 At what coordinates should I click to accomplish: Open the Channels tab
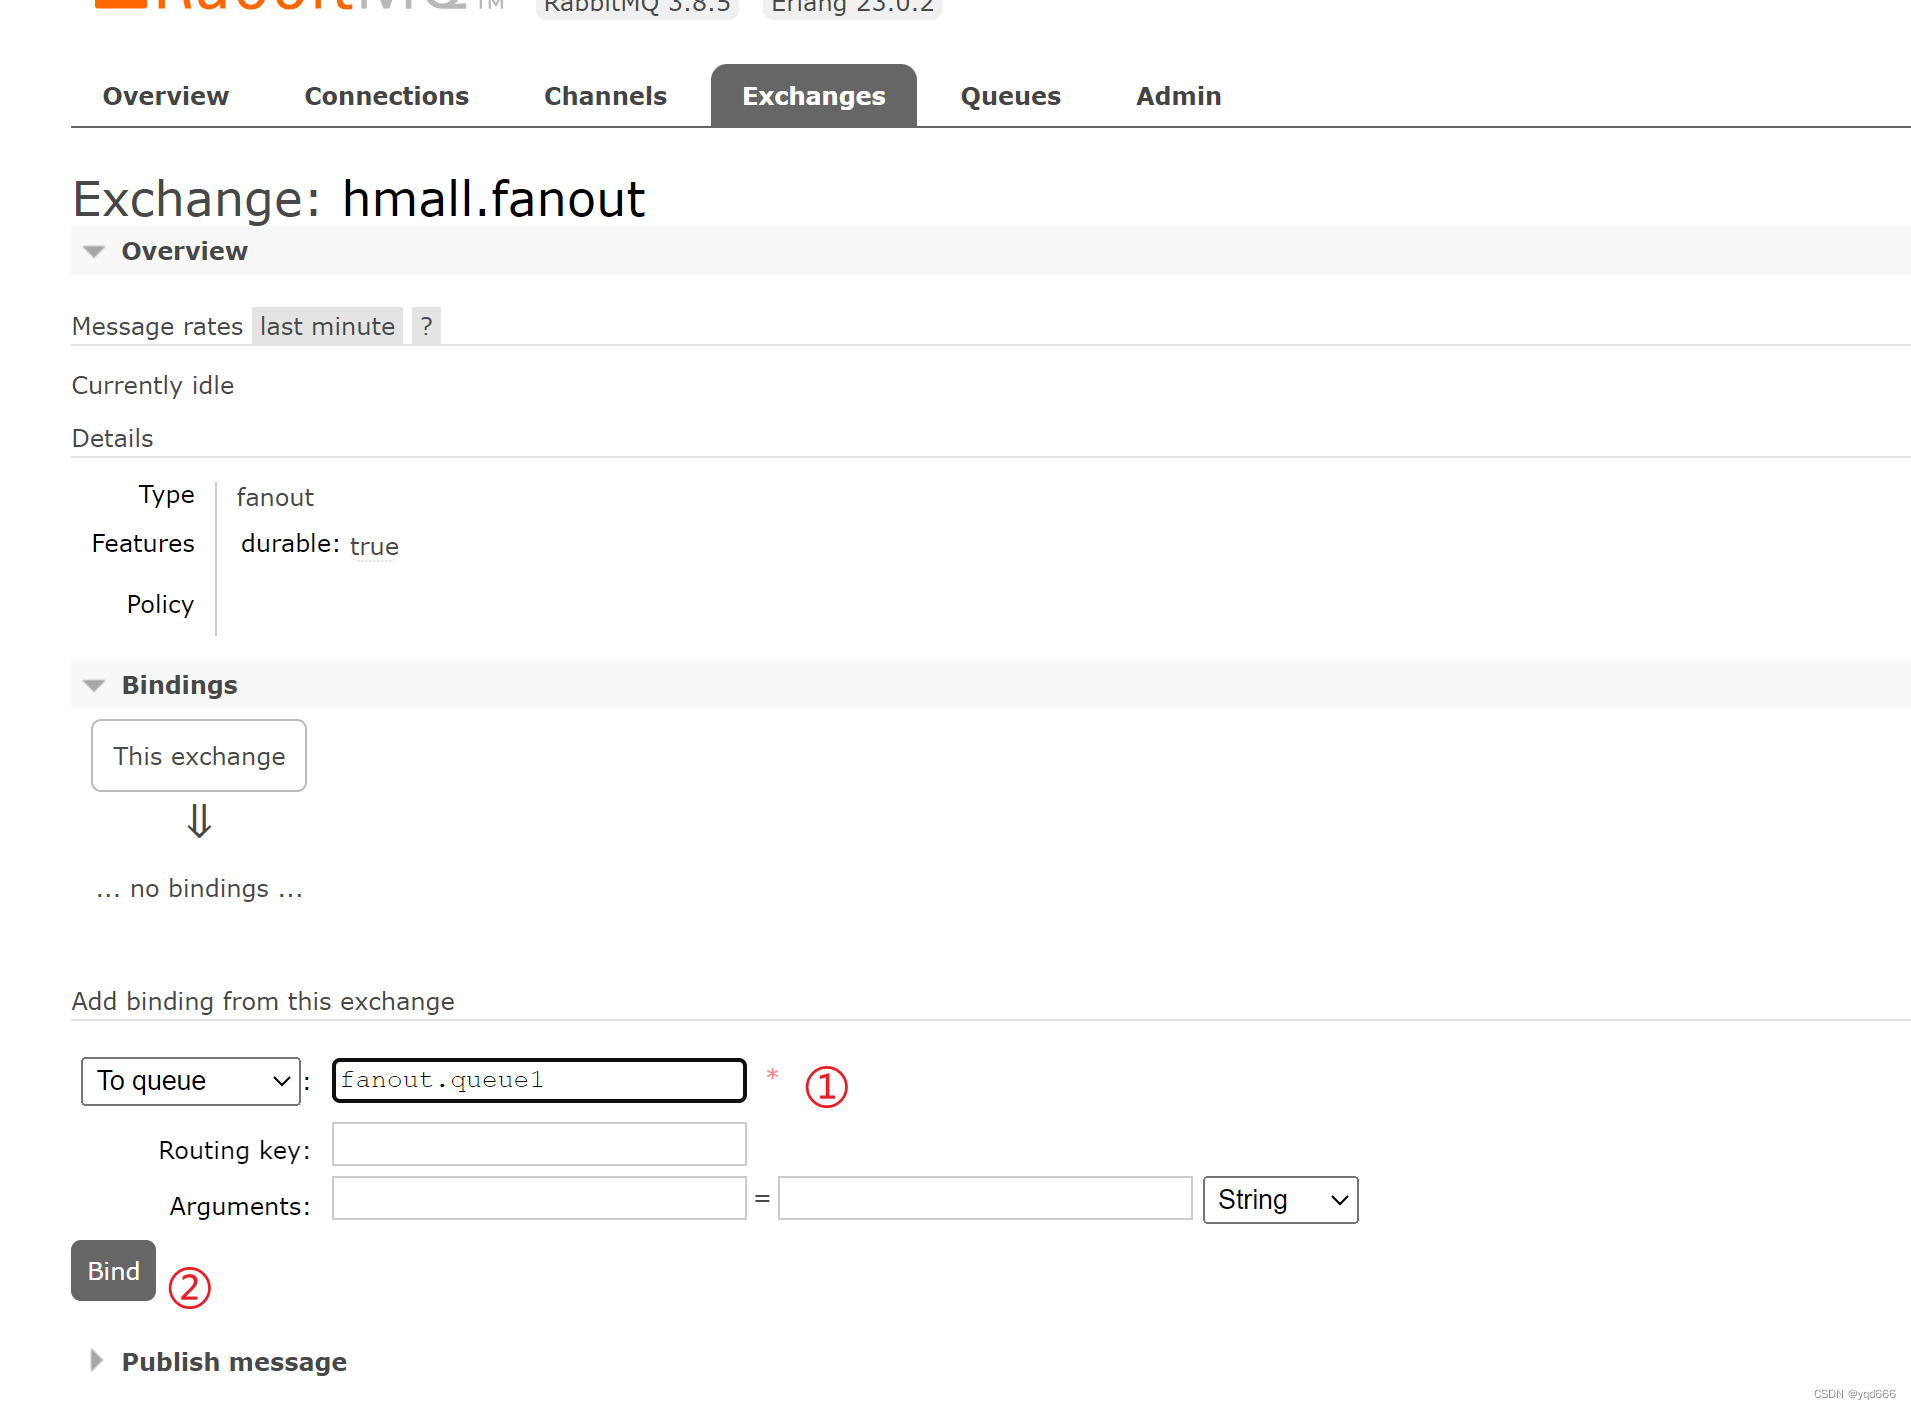pyautogui.click(x=605, y=96)
